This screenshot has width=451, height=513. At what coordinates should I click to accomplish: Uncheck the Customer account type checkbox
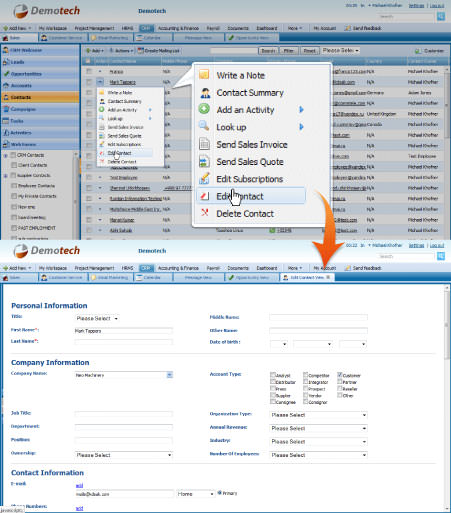[340, 375]
